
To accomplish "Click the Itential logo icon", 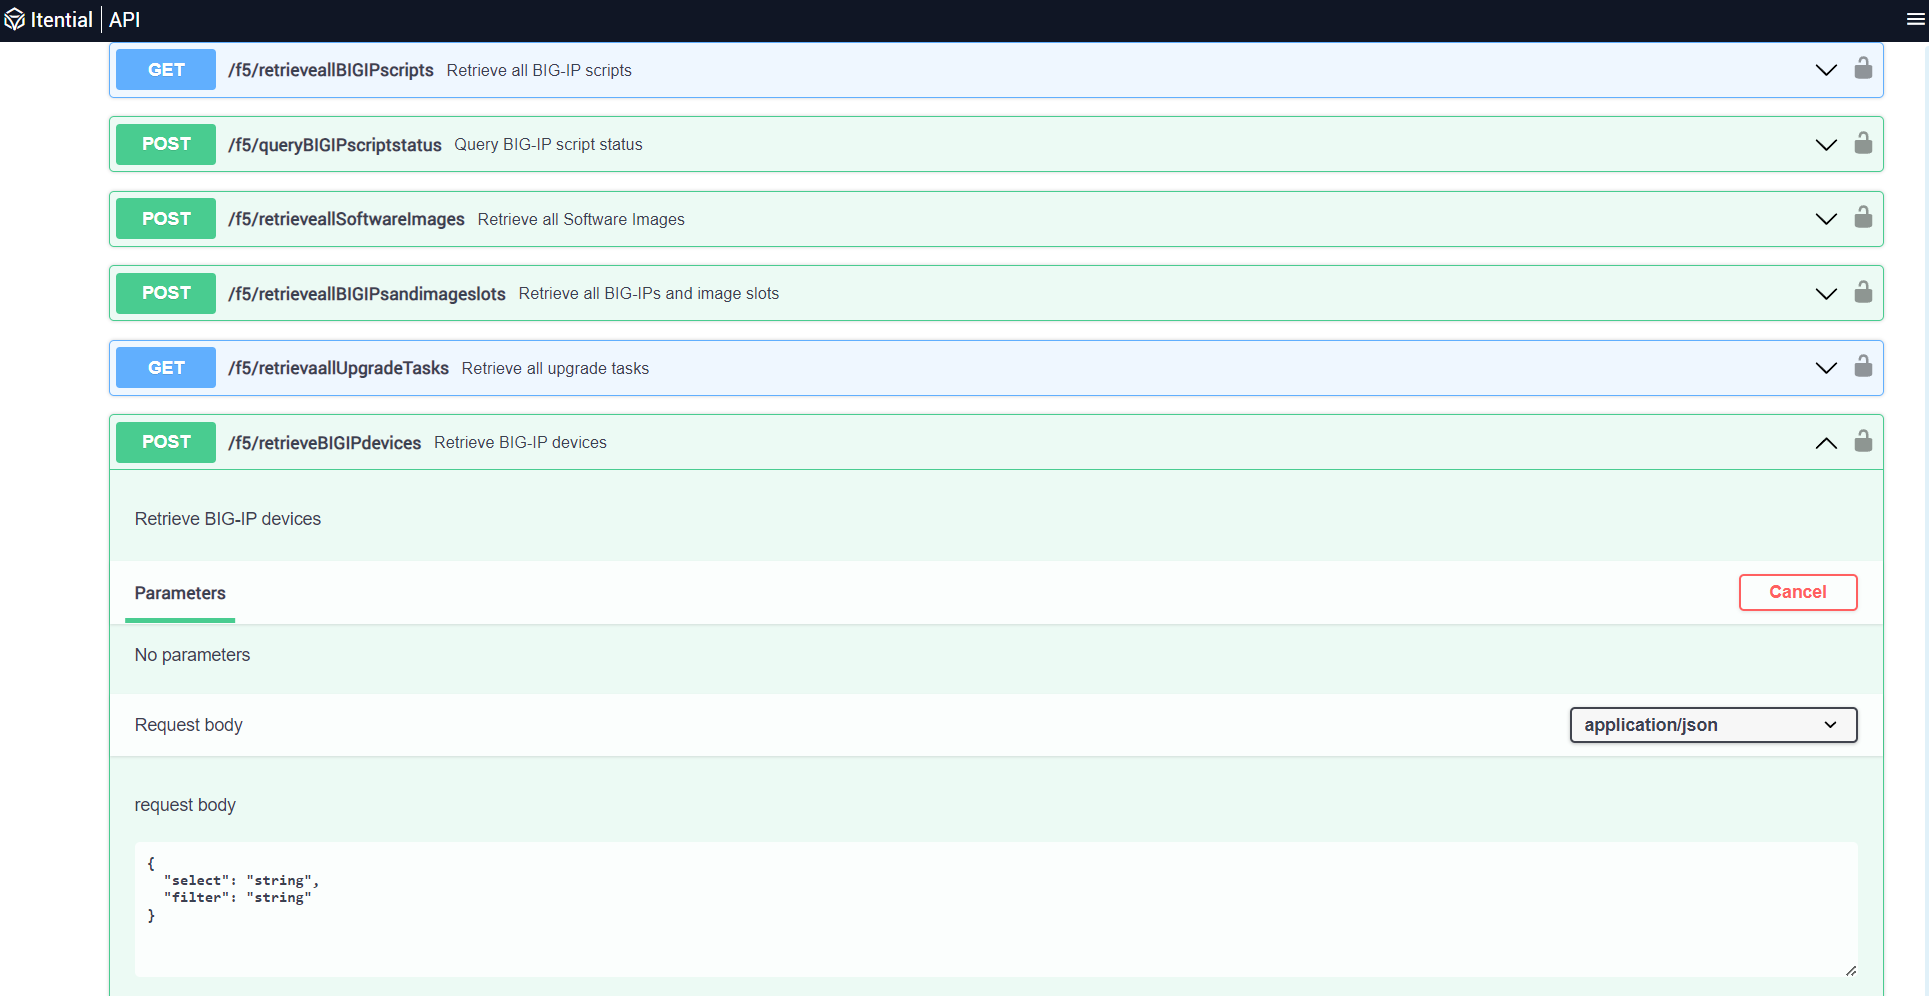I will 15,20.
